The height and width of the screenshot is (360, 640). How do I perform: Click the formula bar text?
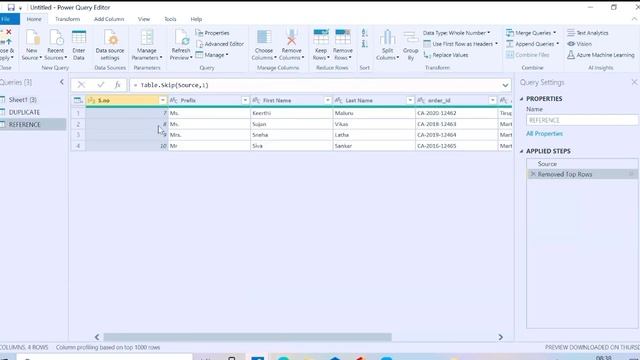click(x=174, y=85)
